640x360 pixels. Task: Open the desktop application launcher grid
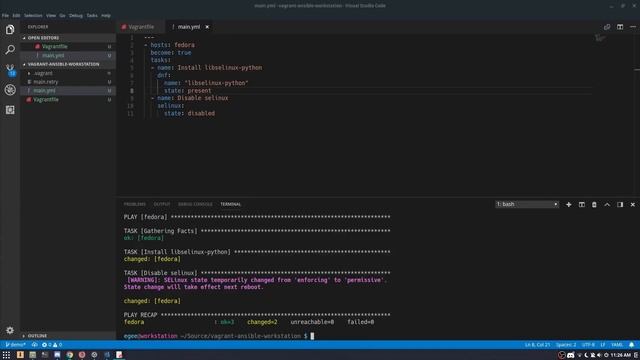click(x=6, y=355)
